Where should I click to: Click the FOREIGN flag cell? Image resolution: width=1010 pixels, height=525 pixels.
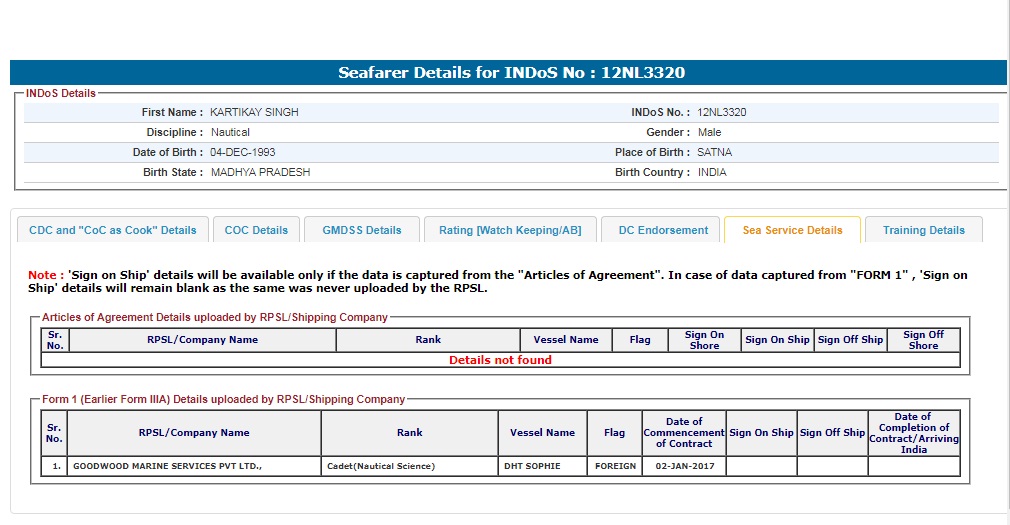tap(615, 467)
